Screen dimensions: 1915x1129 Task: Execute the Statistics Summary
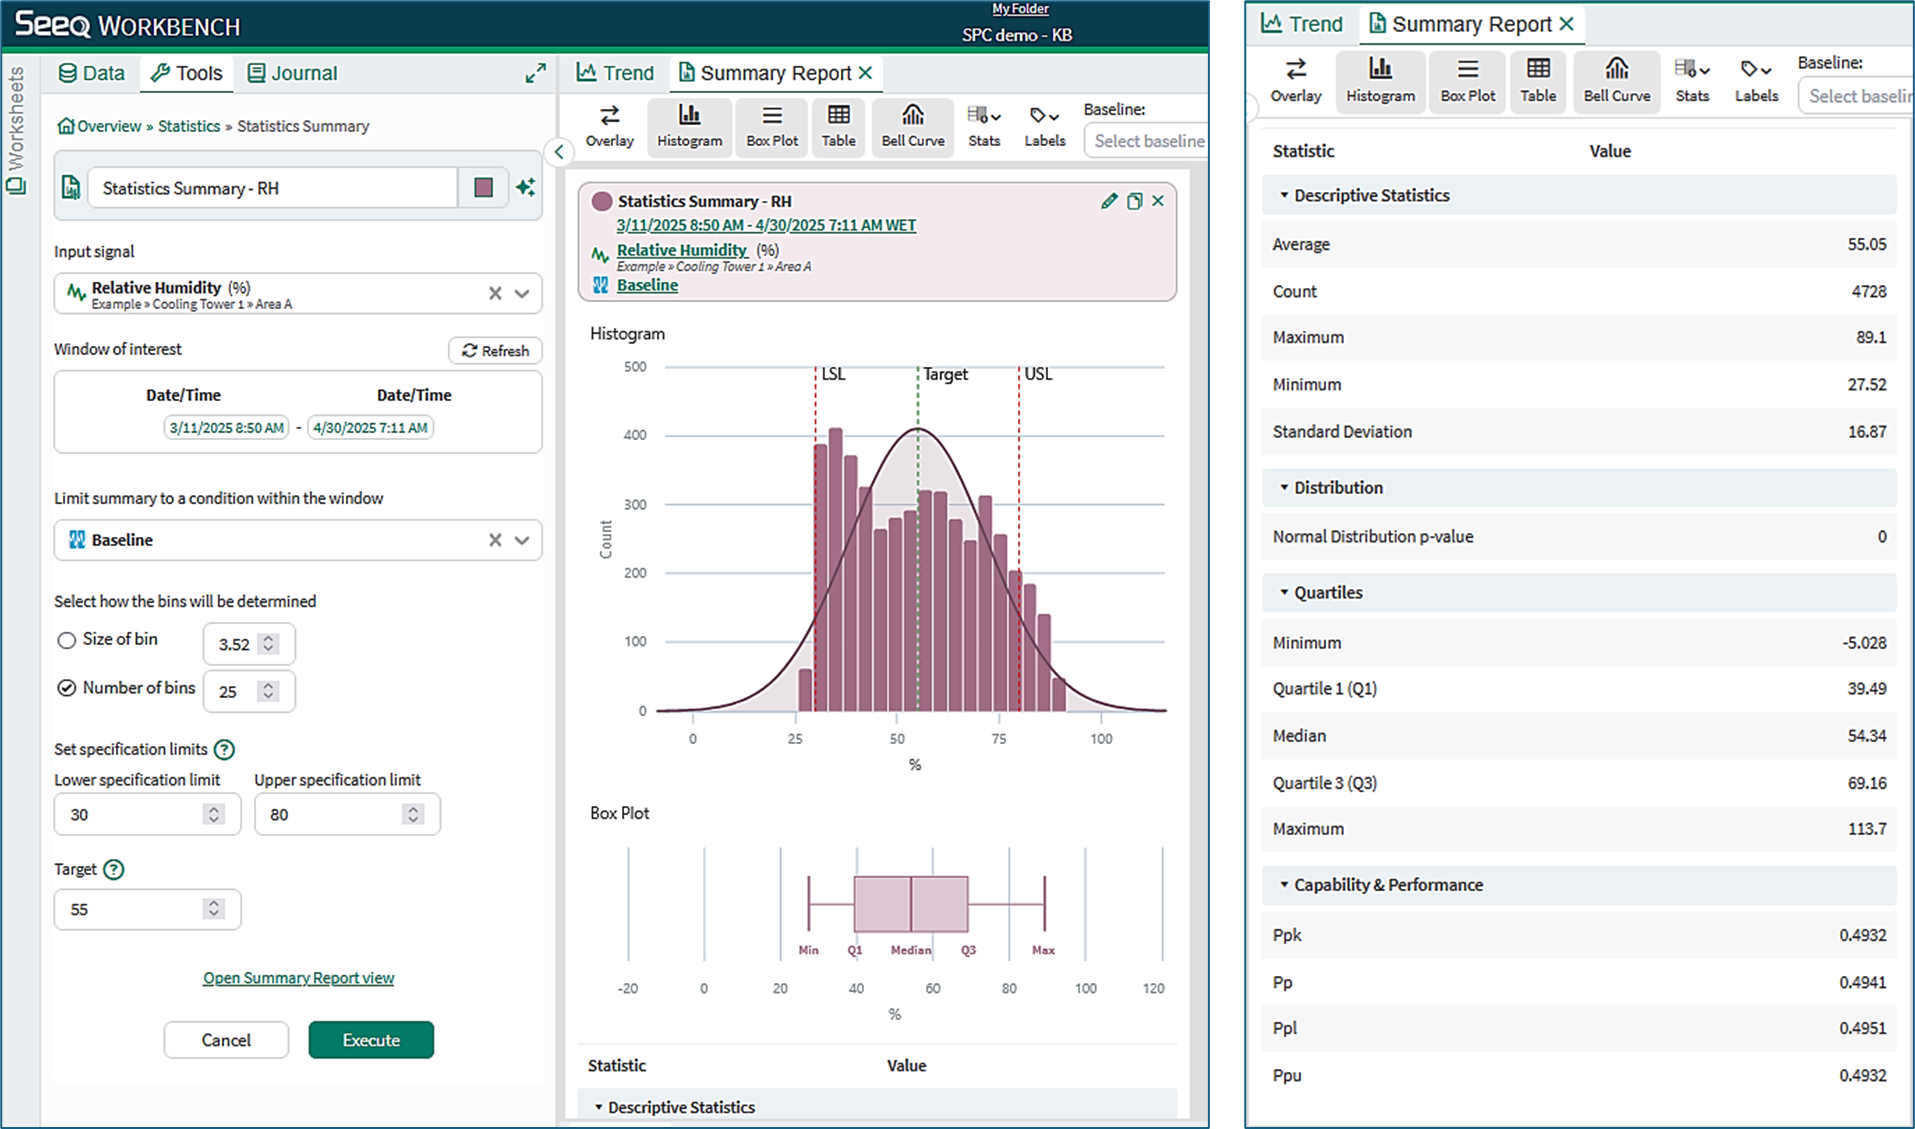[371, 1040]
